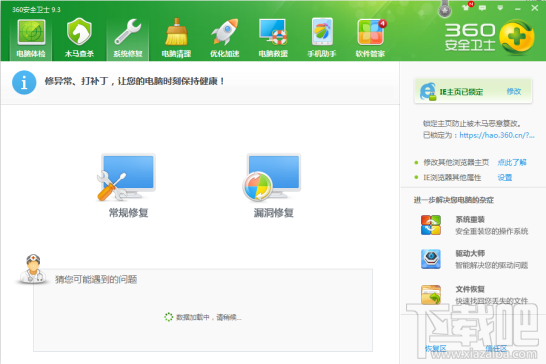Image resolution: width=546 pixels, height=364 pixels.
Task: Click the 木马查杀 tab label
Action: (x=79, y=54)
